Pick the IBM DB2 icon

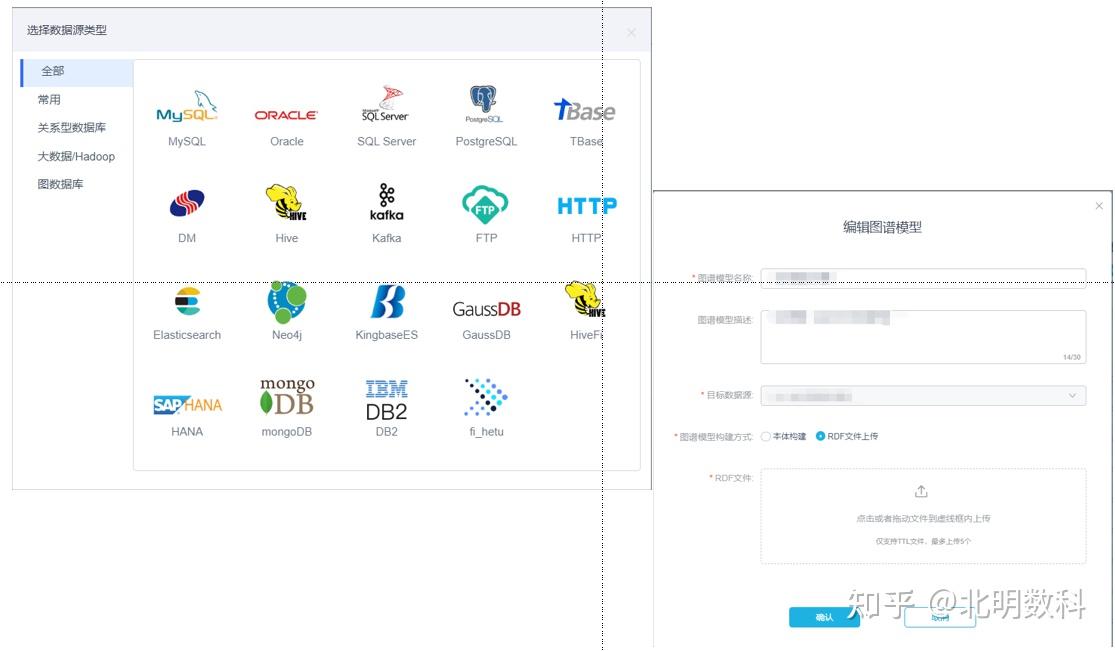point(386,401)
